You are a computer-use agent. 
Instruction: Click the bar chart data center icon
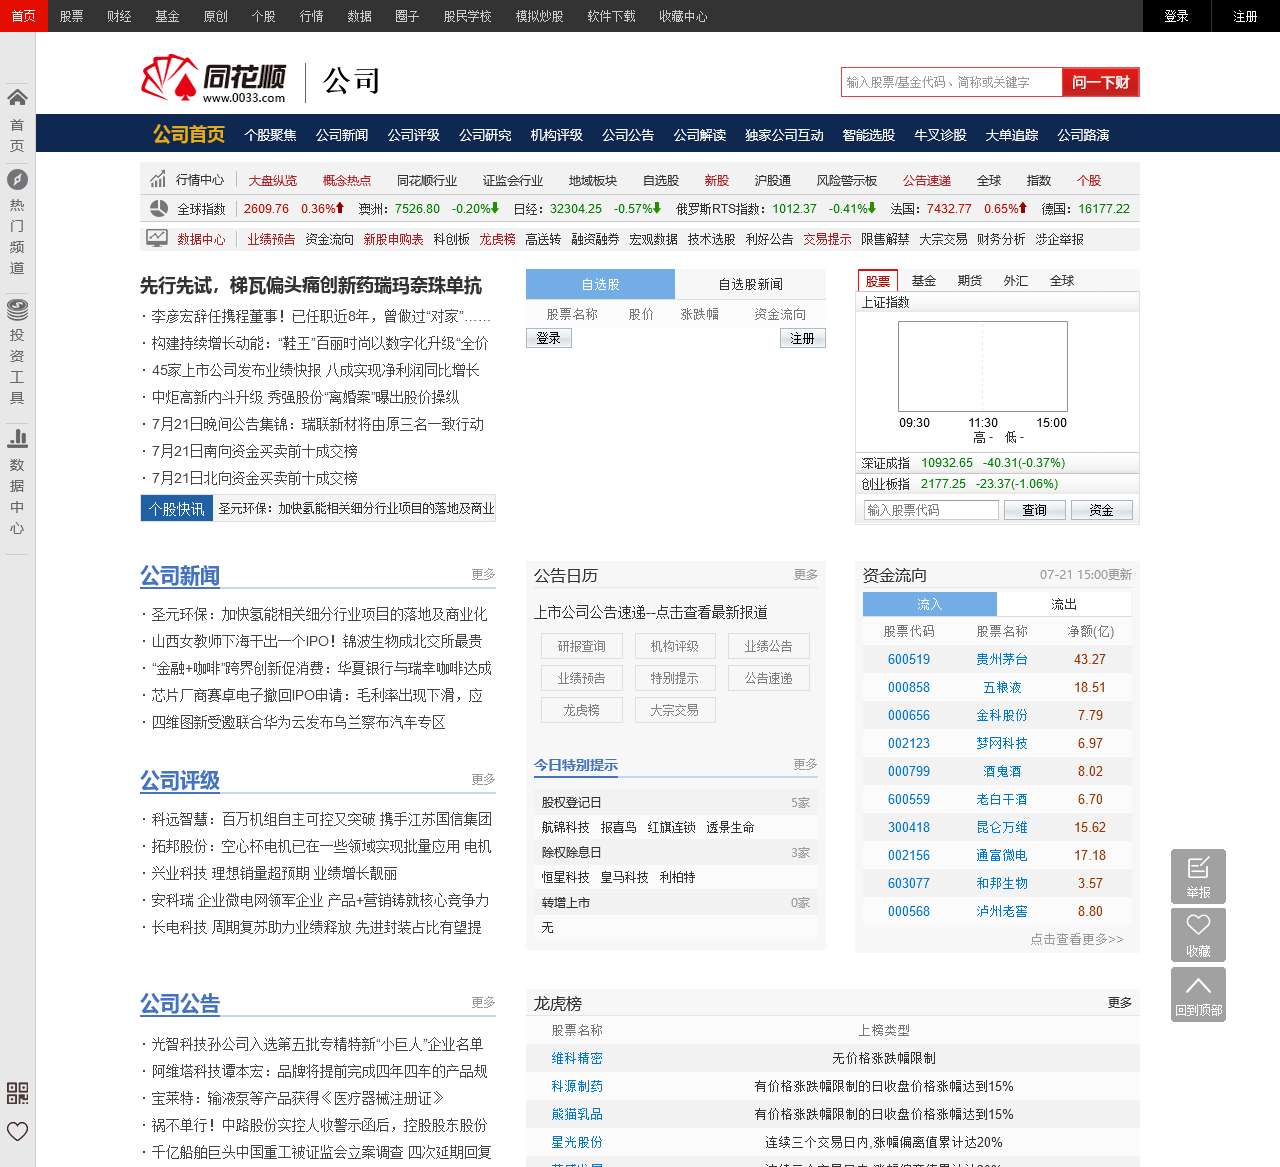17,438
